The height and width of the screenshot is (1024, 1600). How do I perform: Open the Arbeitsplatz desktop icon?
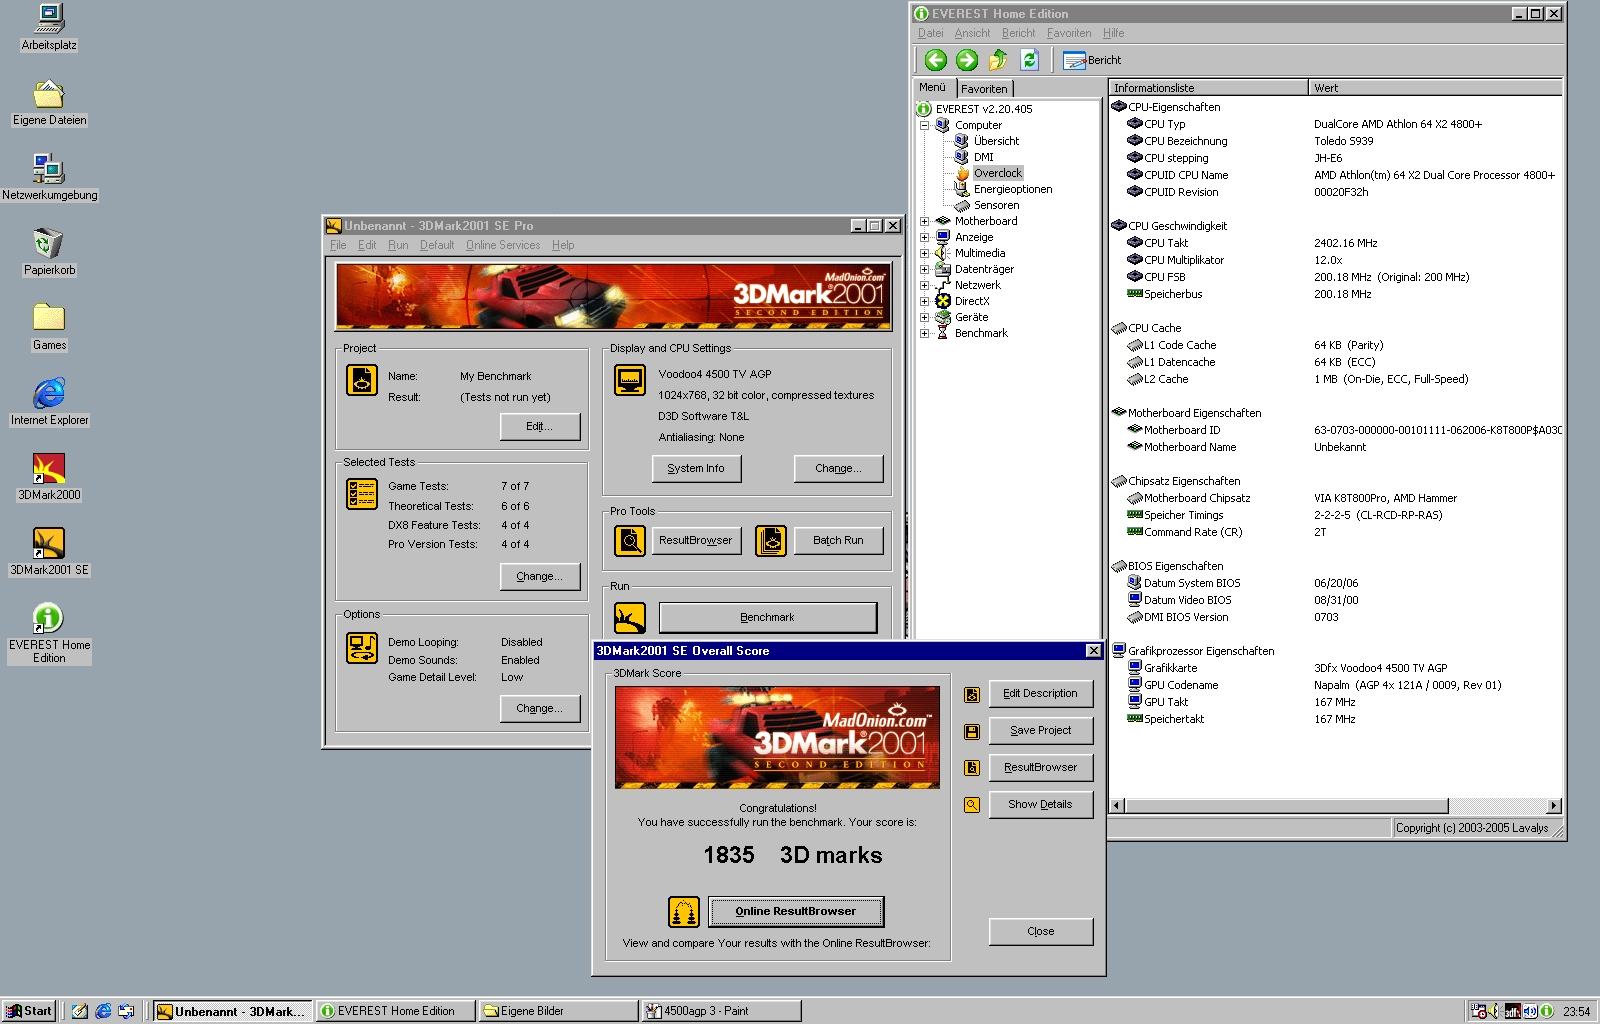(x=49, y=28)
